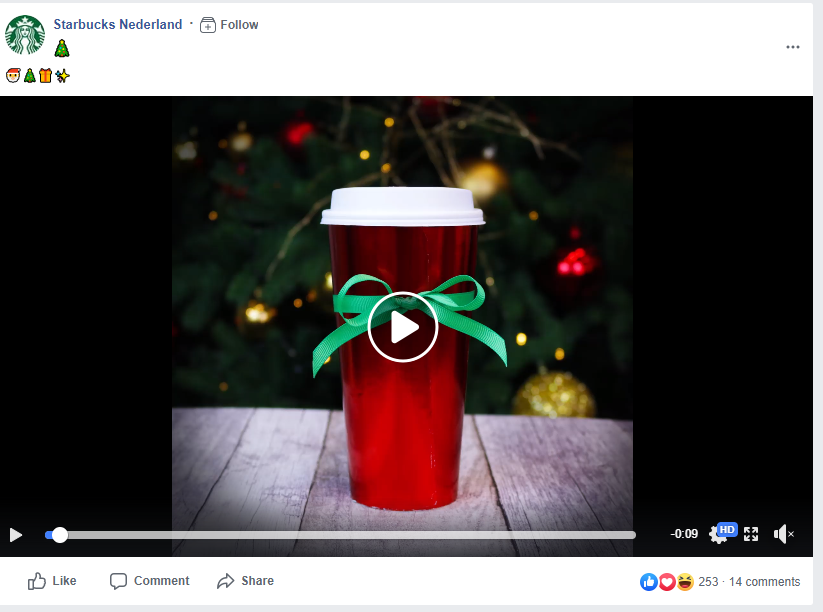Click the sparkles emoji in post text

point(62,76)
